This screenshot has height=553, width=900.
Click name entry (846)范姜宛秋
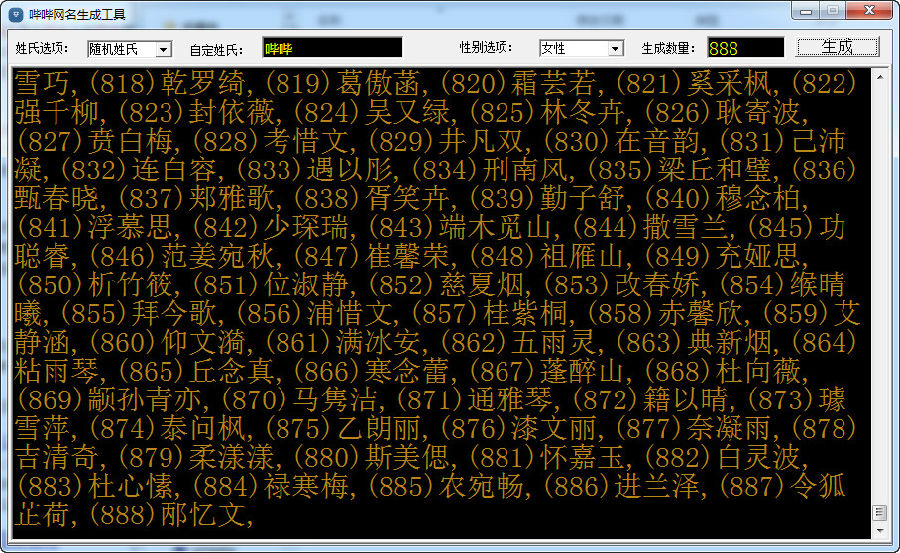tap(184, 256)
